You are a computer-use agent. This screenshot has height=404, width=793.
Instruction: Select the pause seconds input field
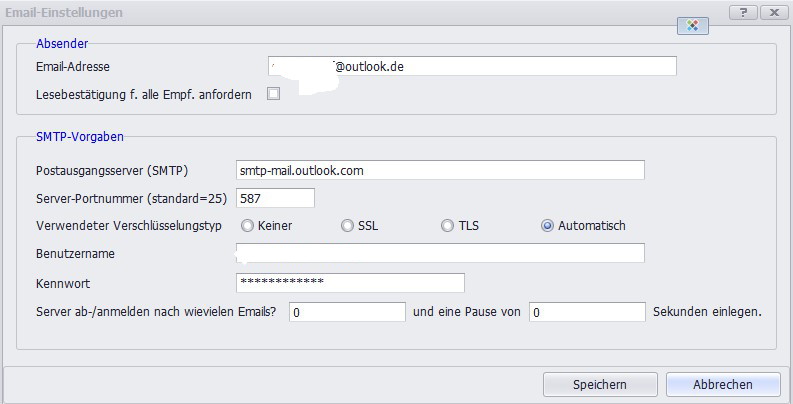tap(587, 312)
